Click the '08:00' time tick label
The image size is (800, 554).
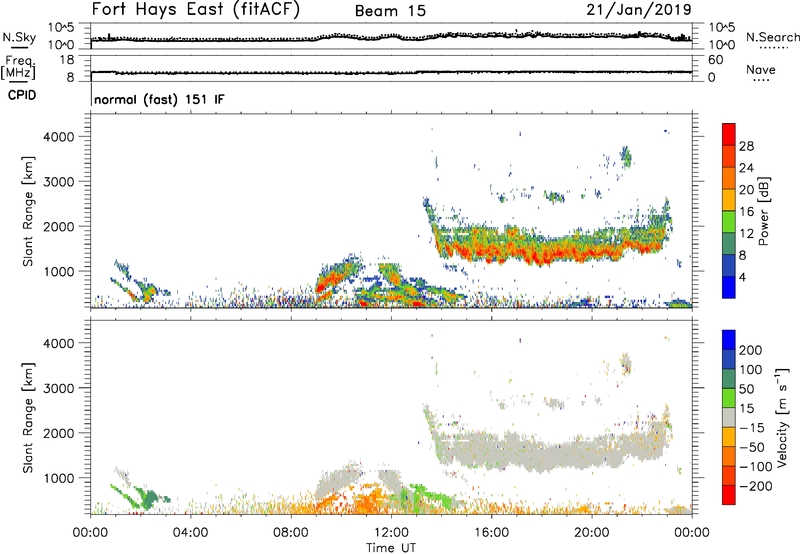291,533
